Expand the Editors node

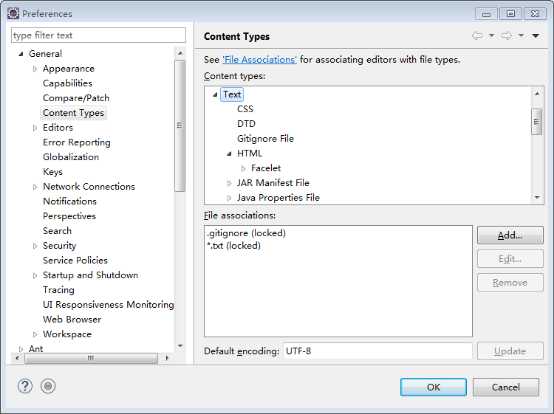(35, 128)
